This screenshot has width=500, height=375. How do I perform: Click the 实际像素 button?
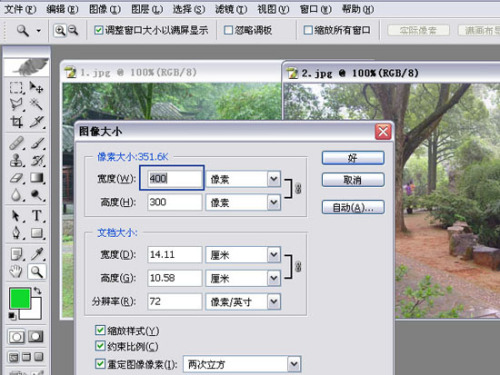point(418,31)
